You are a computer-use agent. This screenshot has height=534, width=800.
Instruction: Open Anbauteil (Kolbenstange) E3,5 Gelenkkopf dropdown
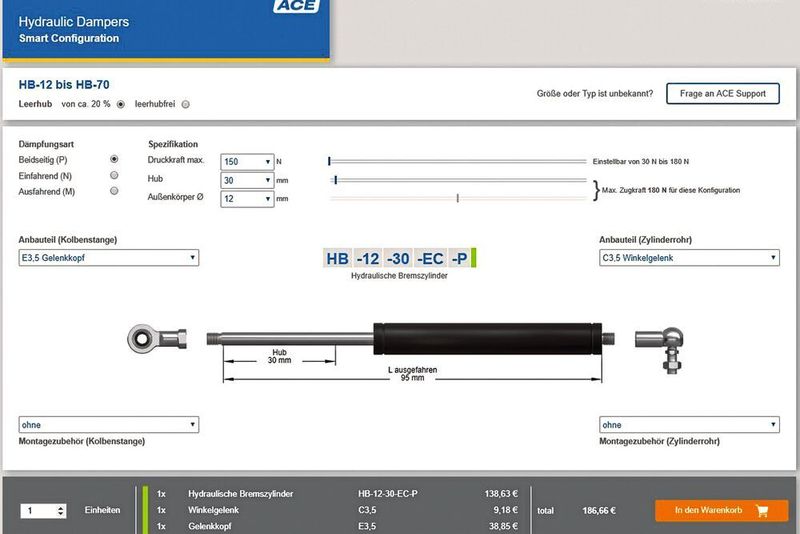pyautogui.click(x=109, y=258)
